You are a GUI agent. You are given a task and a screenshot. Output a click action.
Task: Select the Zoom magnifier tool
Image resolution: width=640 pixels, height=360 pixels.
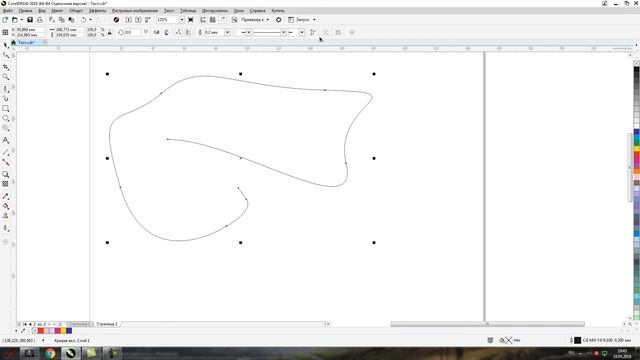coord(6,77)
